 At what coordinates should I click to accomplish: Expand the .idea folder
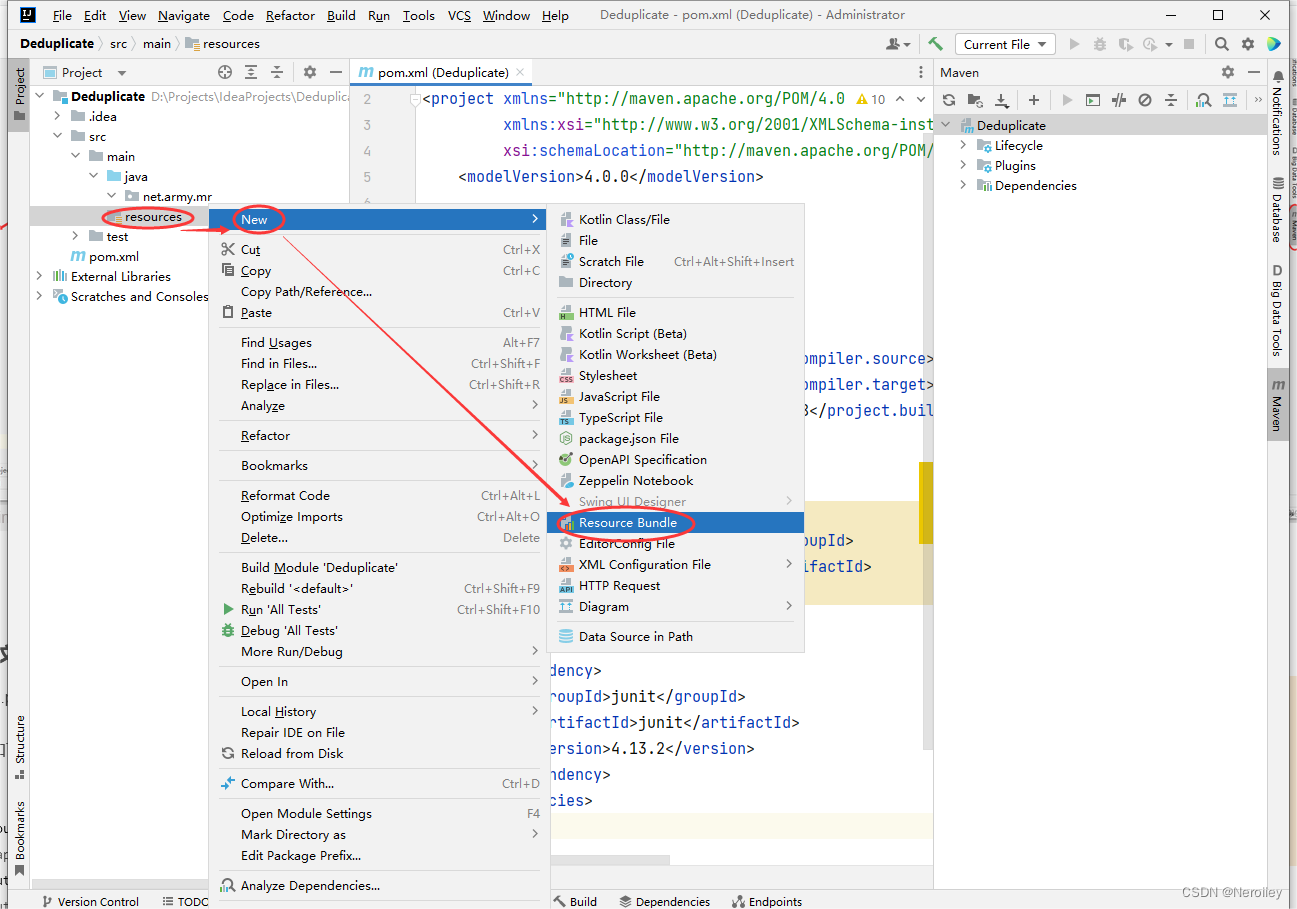(59, 116)
